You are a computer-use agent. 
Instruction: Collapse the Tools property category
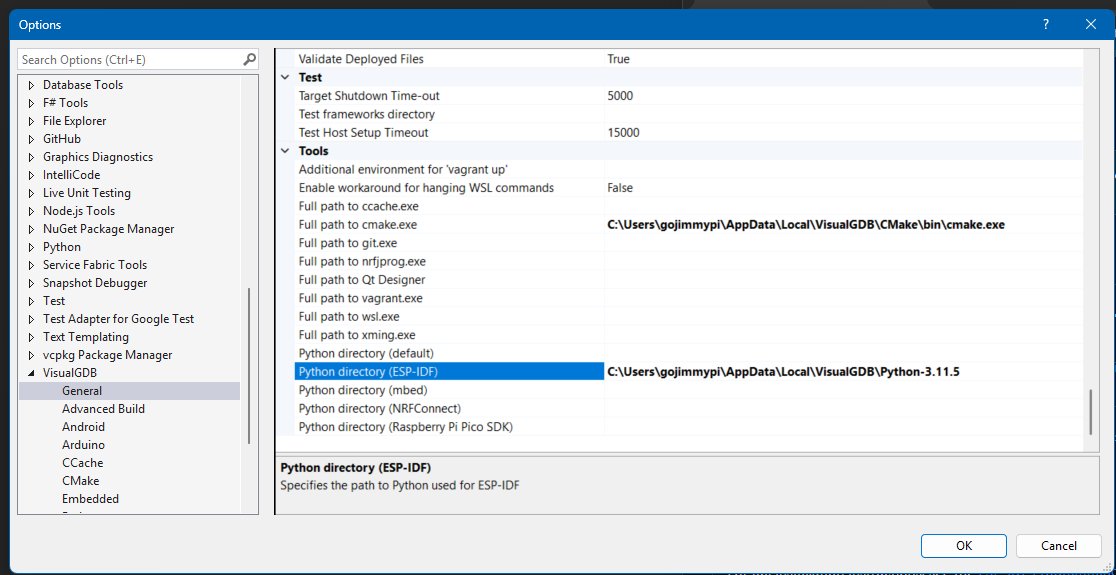point(285,151)
